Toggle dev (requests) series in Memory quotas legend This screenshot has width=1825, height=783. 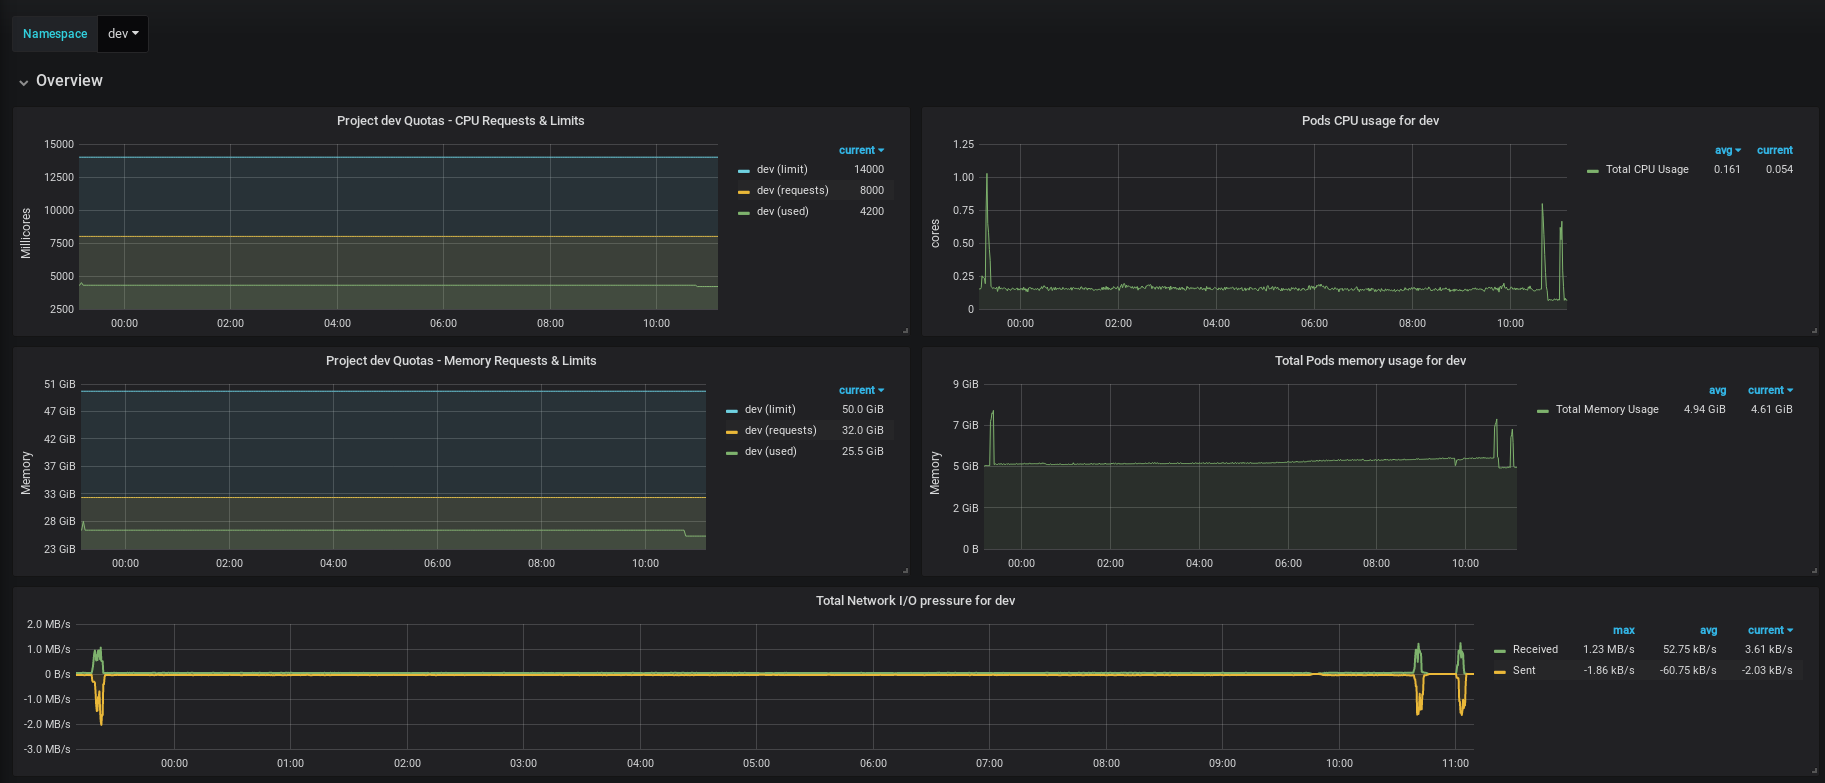(780, 431)
